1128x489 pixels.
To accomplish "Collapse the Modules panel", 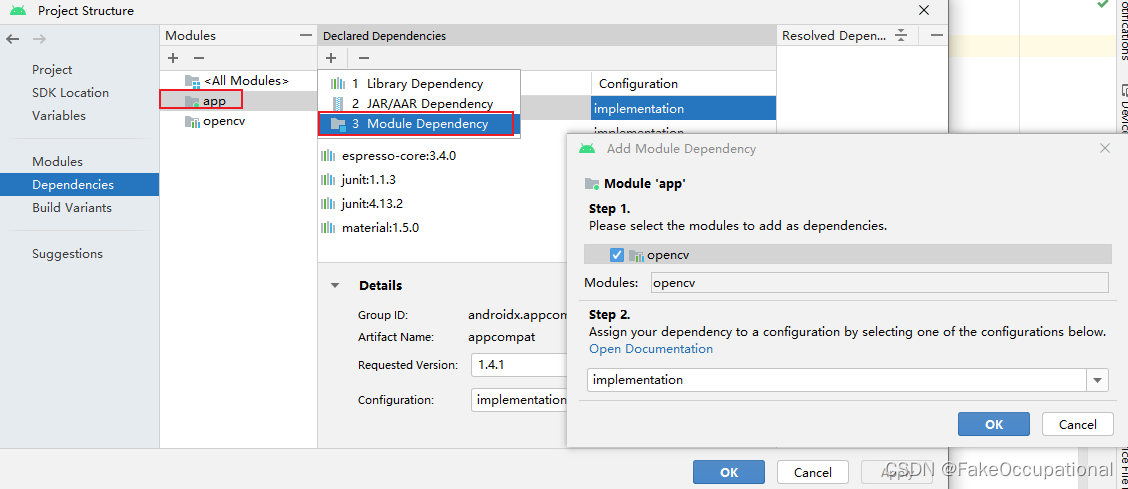I will pos(306,35).
